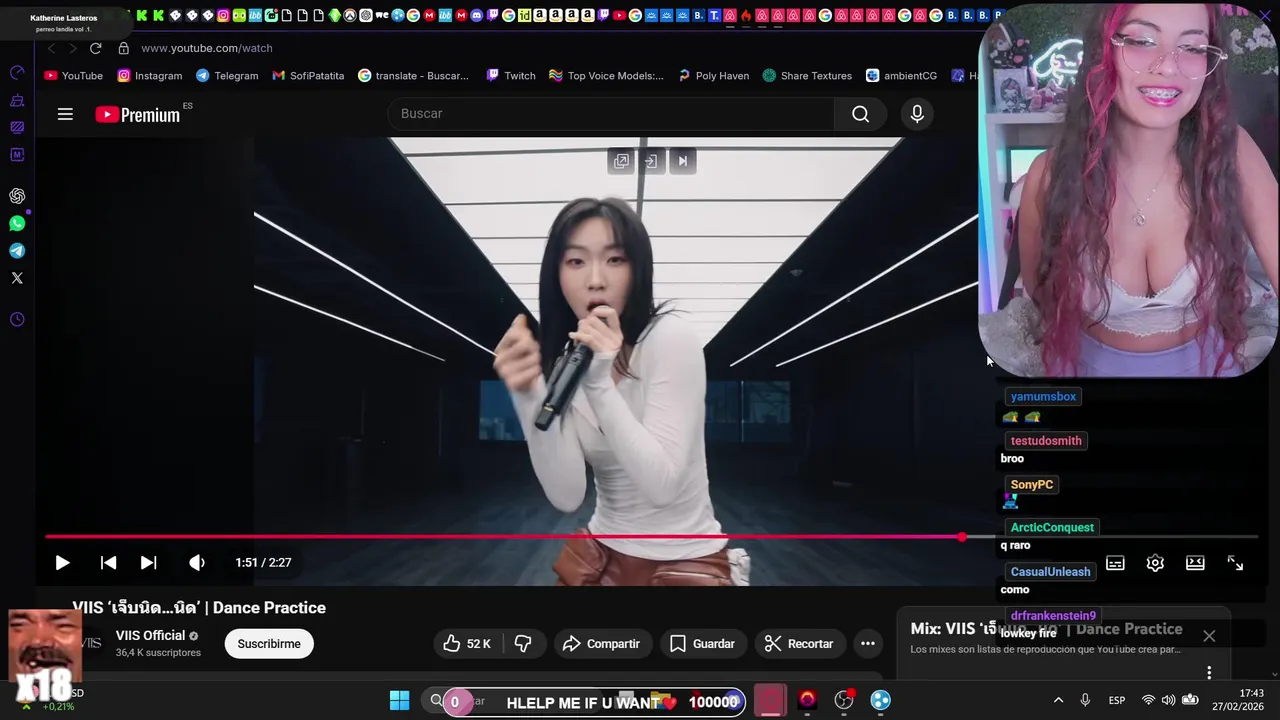
Task: Open the translate - Buscar bookmark
Action: point(413,76)
